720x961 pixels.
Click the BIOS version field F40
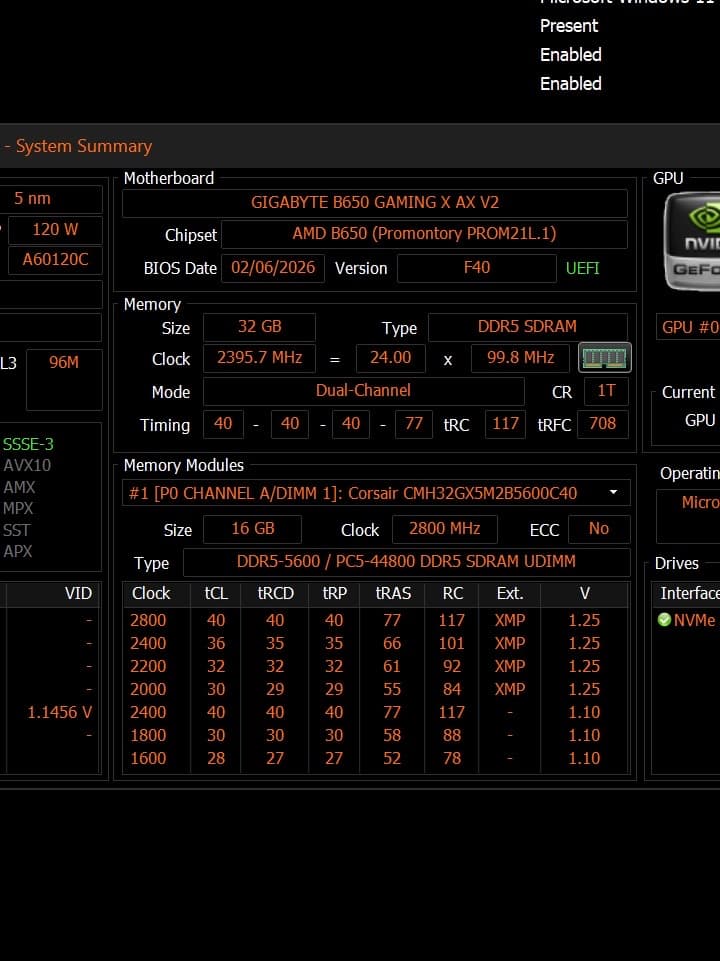click(476, 268)
